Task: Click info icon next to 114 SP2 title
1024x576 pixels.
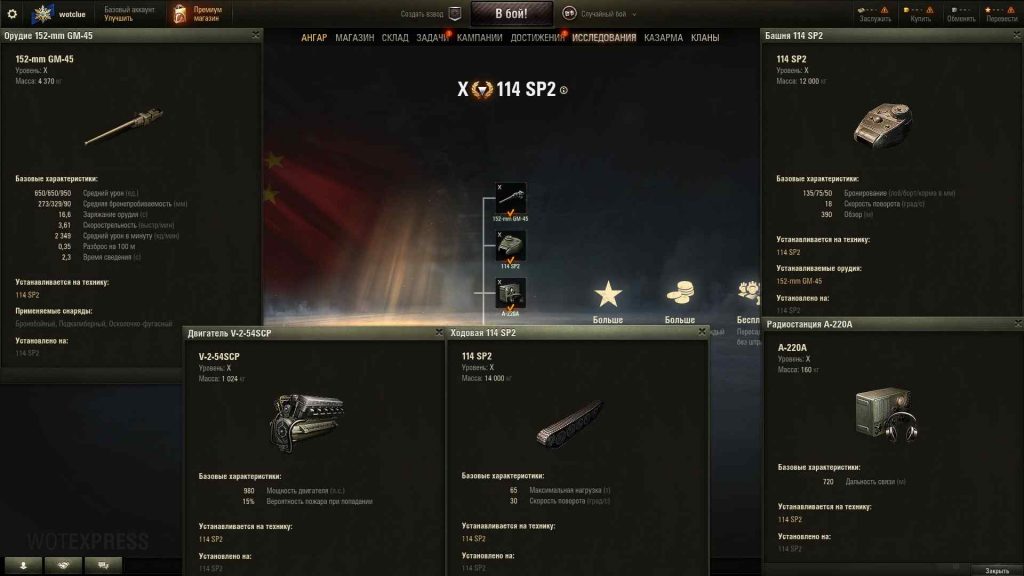Action: point(564,90)
